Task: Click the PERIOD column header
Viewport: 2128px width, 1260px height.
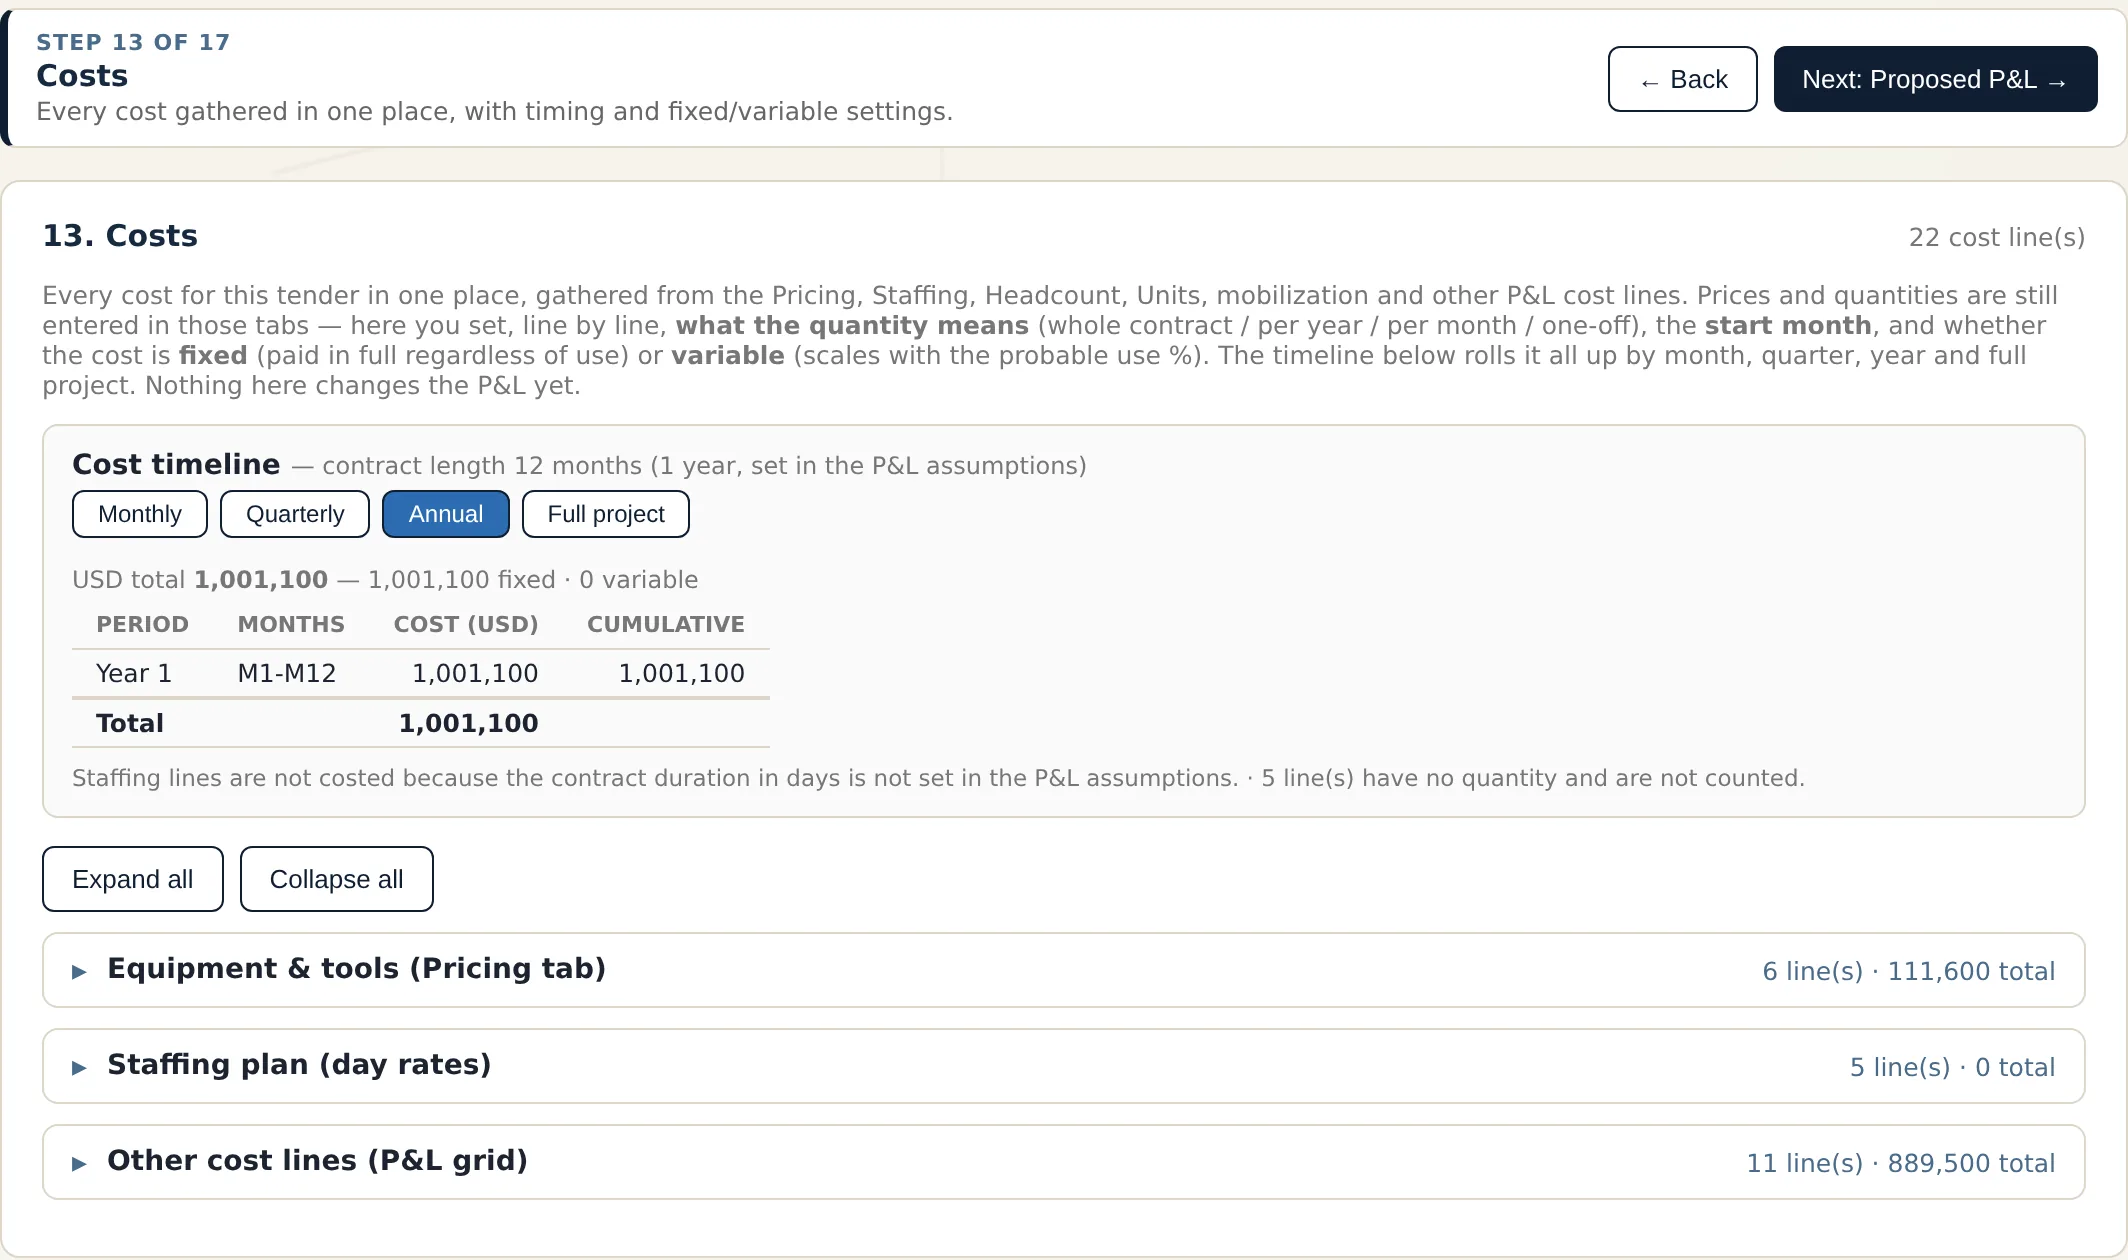Action: point(142,624)
